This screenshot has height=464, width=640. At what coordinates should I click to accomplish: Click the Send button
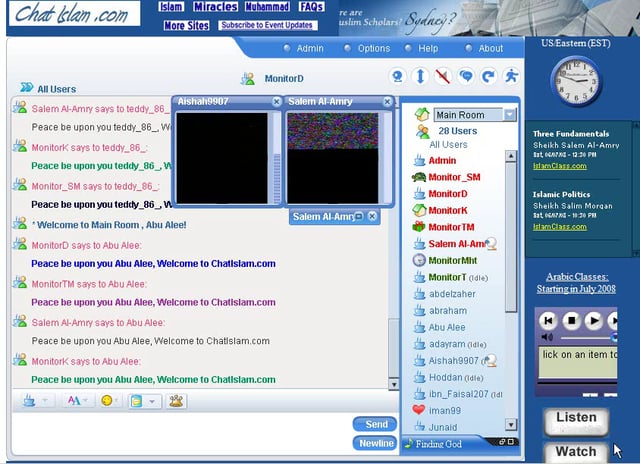[x=375, y=424]
